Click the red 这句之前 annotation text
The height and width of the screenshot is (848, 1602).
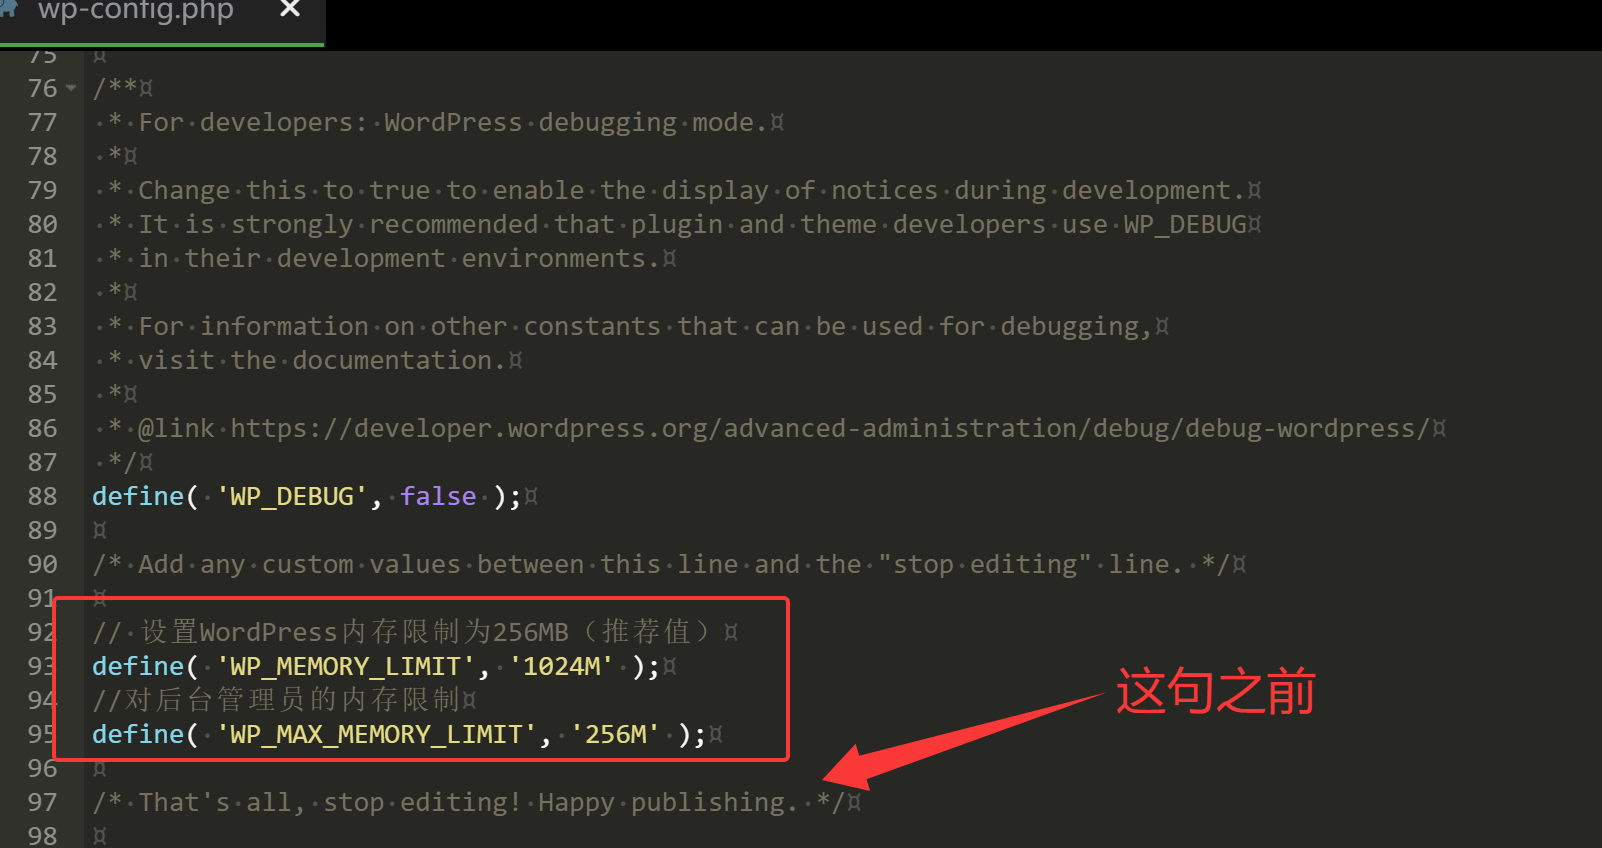coord(1216,692)
